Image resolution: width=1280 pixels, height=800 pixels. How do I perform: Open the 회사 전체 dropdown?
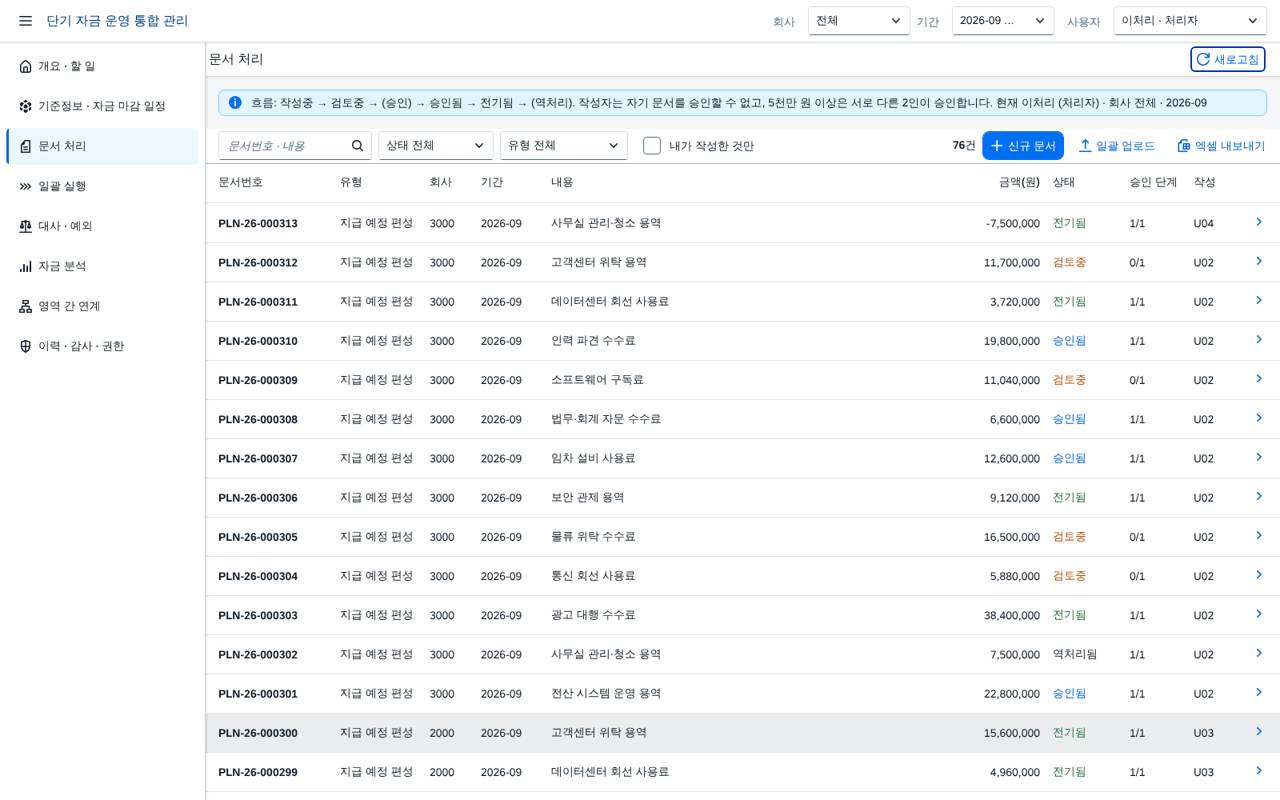[859, 21]
